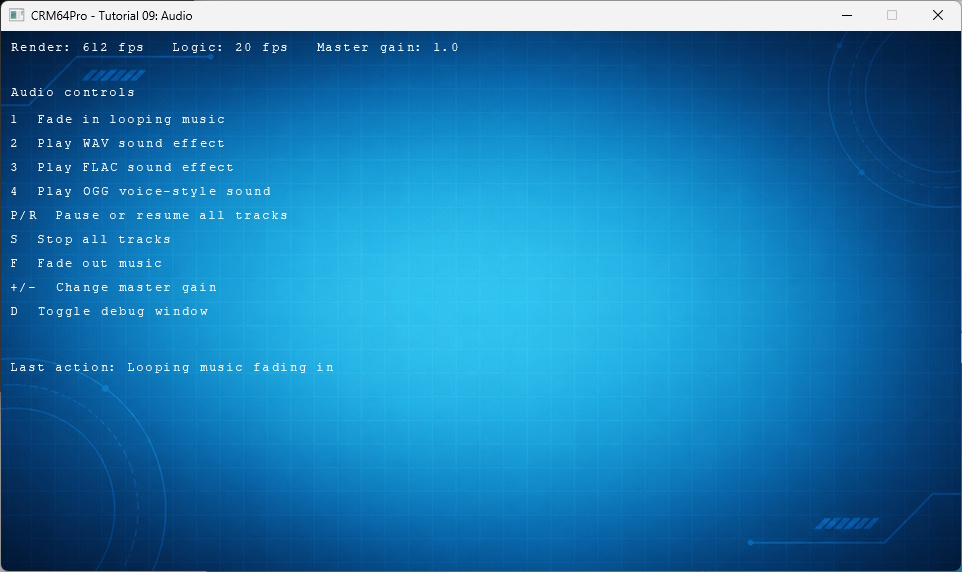Minimize the Tutorial 09 Audio window
This screenshot has height=572, width=962.
click(x=847, y=15)
